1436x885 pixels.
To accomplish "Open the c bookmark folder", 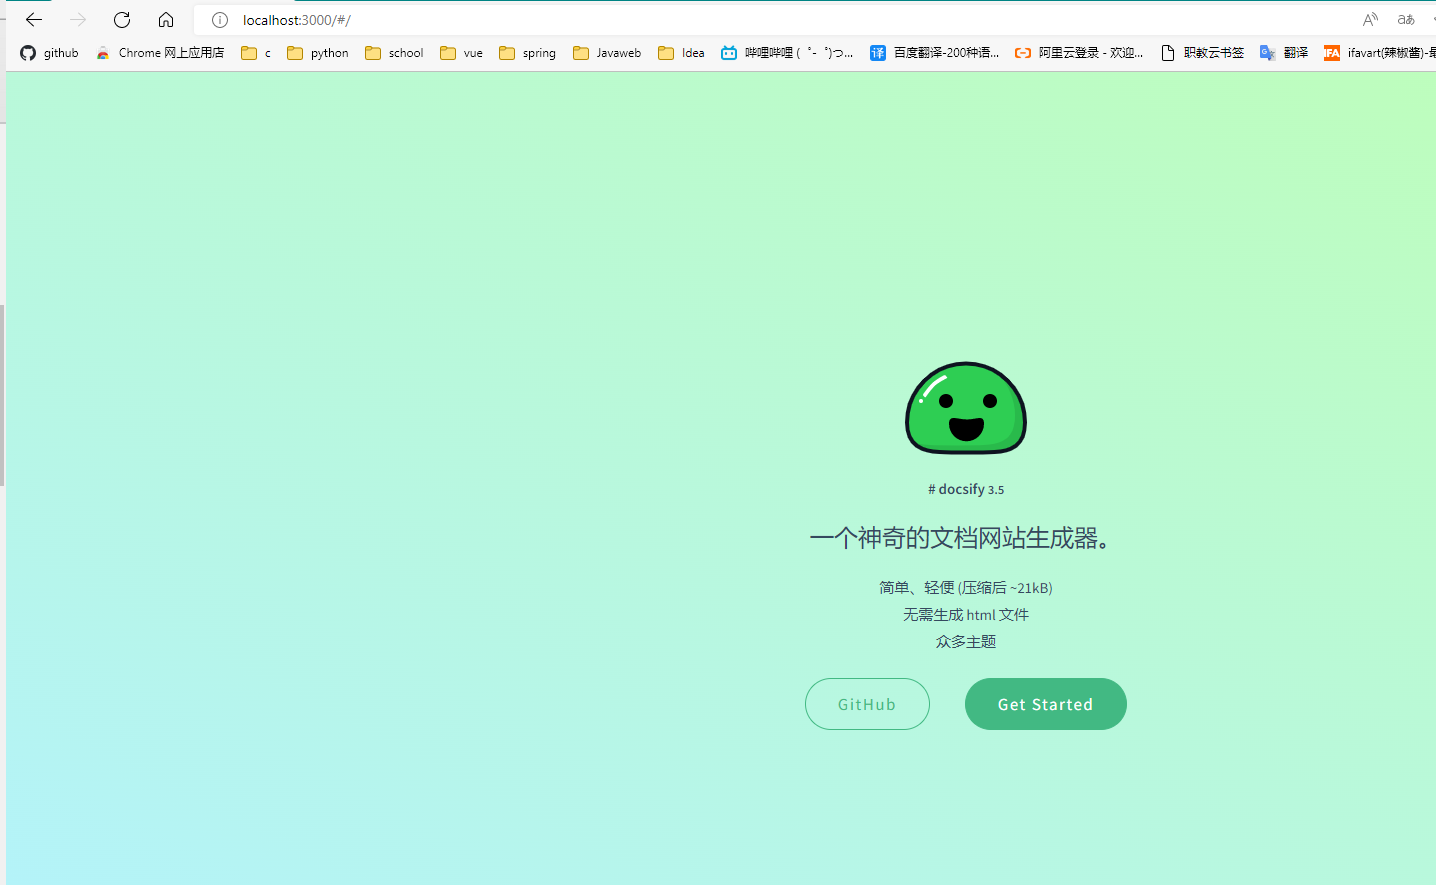I will 256,53.
